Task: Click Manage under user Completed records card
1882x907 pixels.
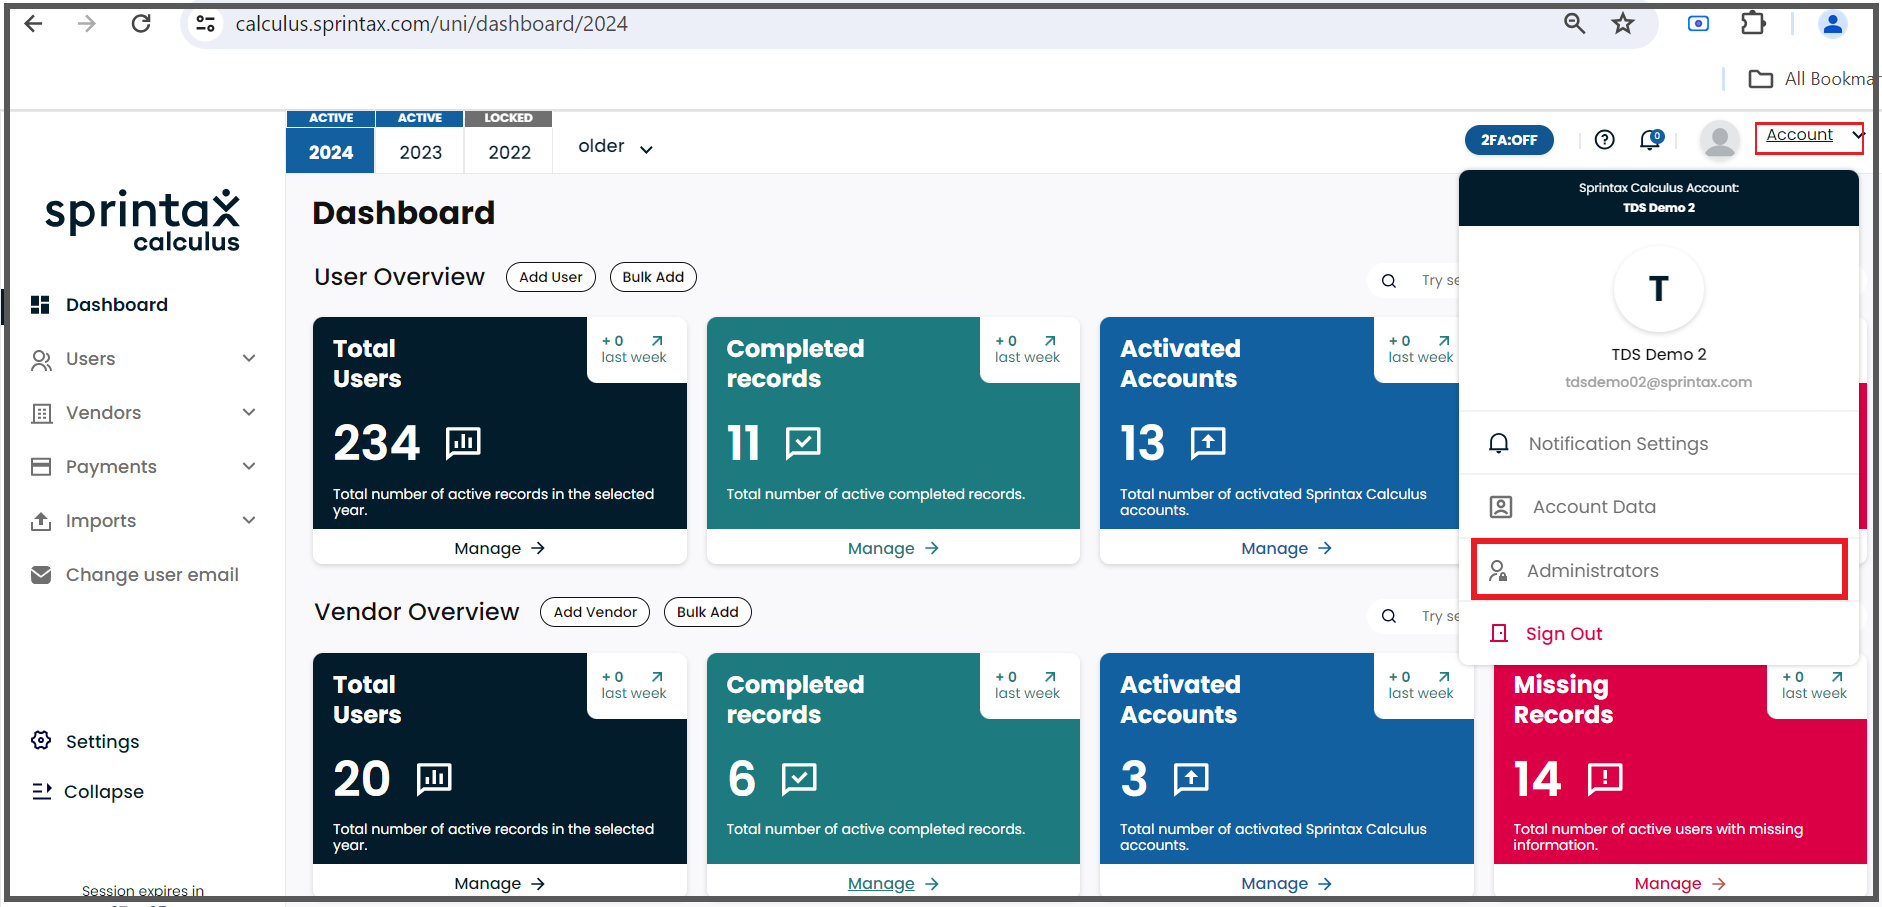Action: pos(893,548)
